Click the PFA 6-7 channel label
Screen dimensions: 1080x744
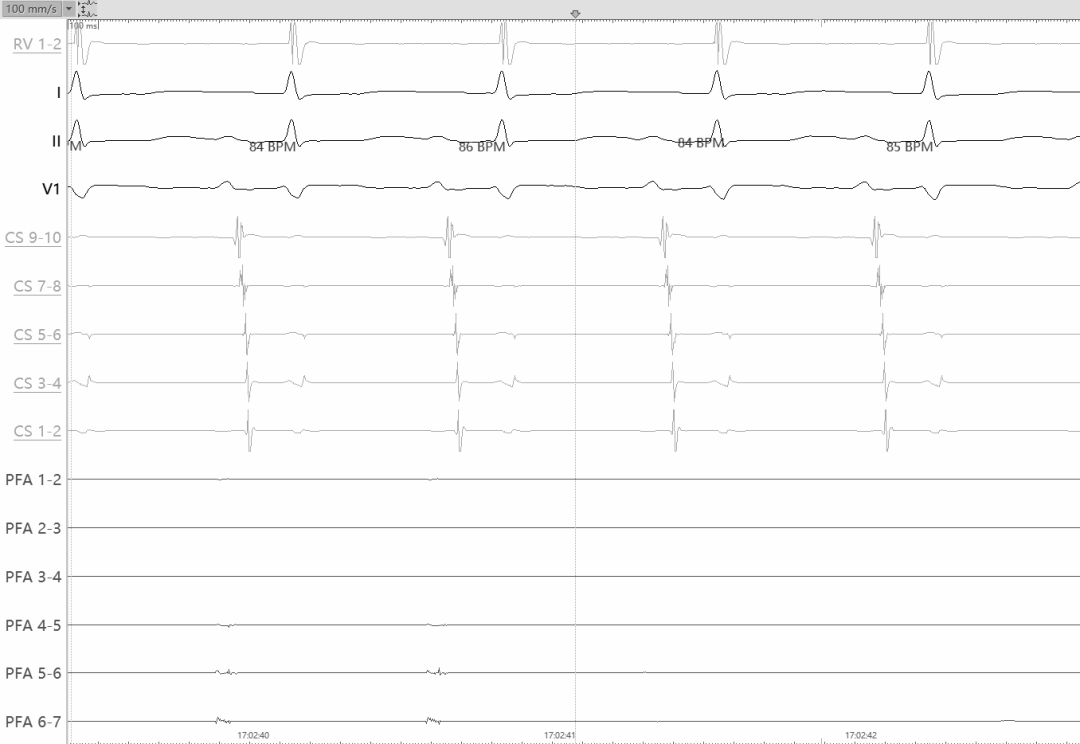tap(33, 722)
